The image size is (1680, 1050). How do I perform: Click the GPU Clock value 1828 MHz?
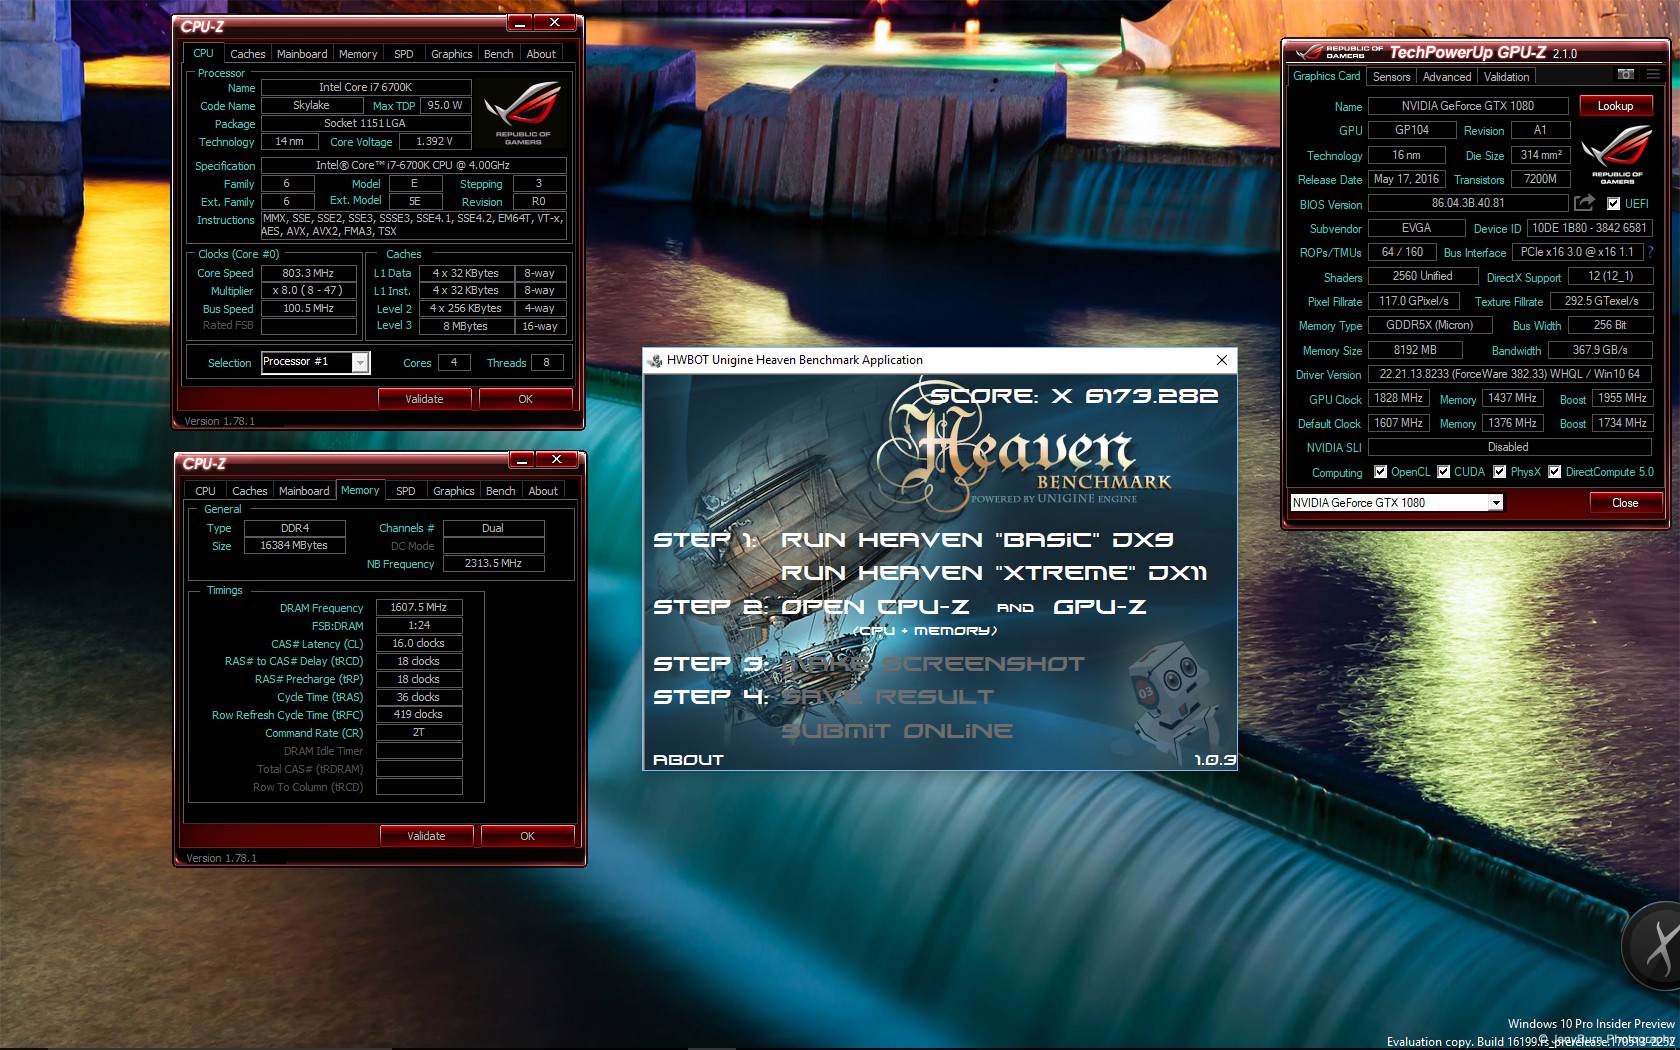coord(1398,398)
